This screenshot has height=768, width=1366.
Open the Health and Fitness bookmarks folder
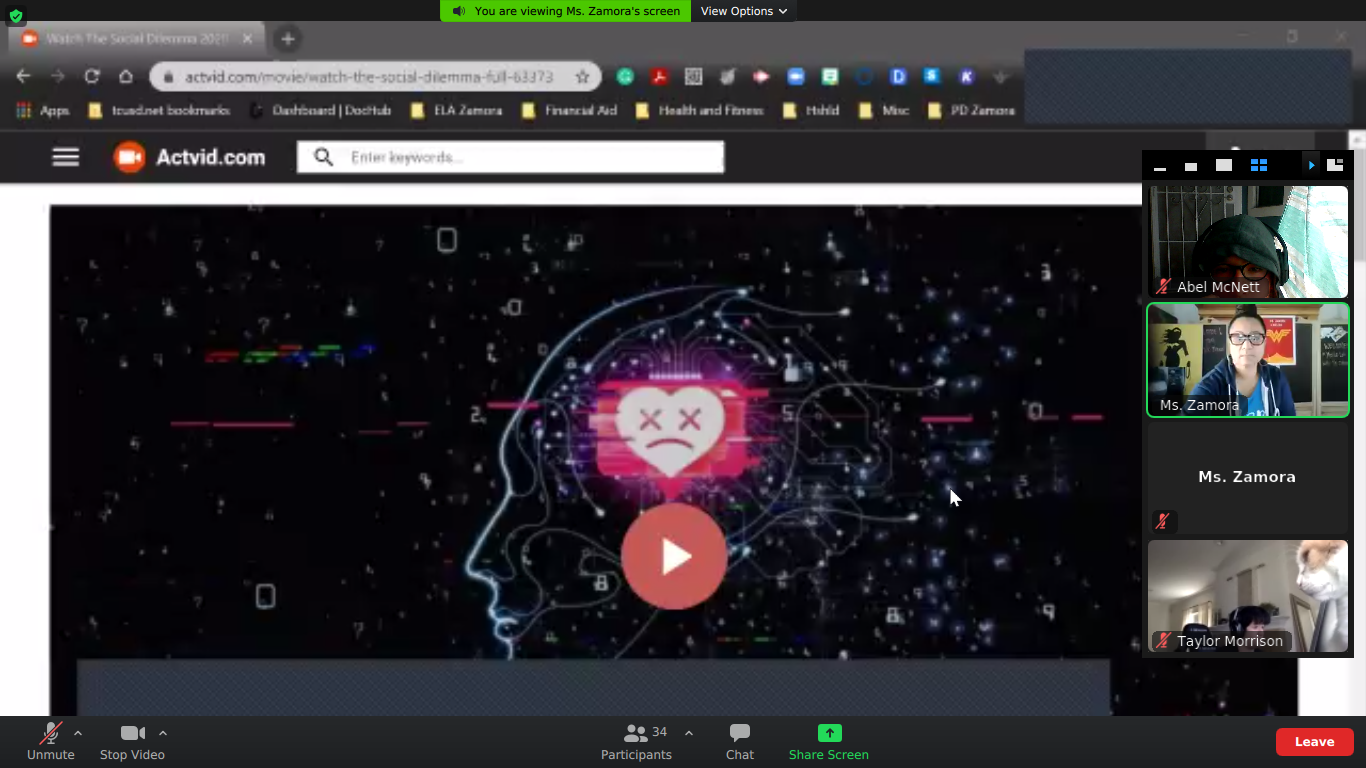pyautogui.click(x=699, y=111)
